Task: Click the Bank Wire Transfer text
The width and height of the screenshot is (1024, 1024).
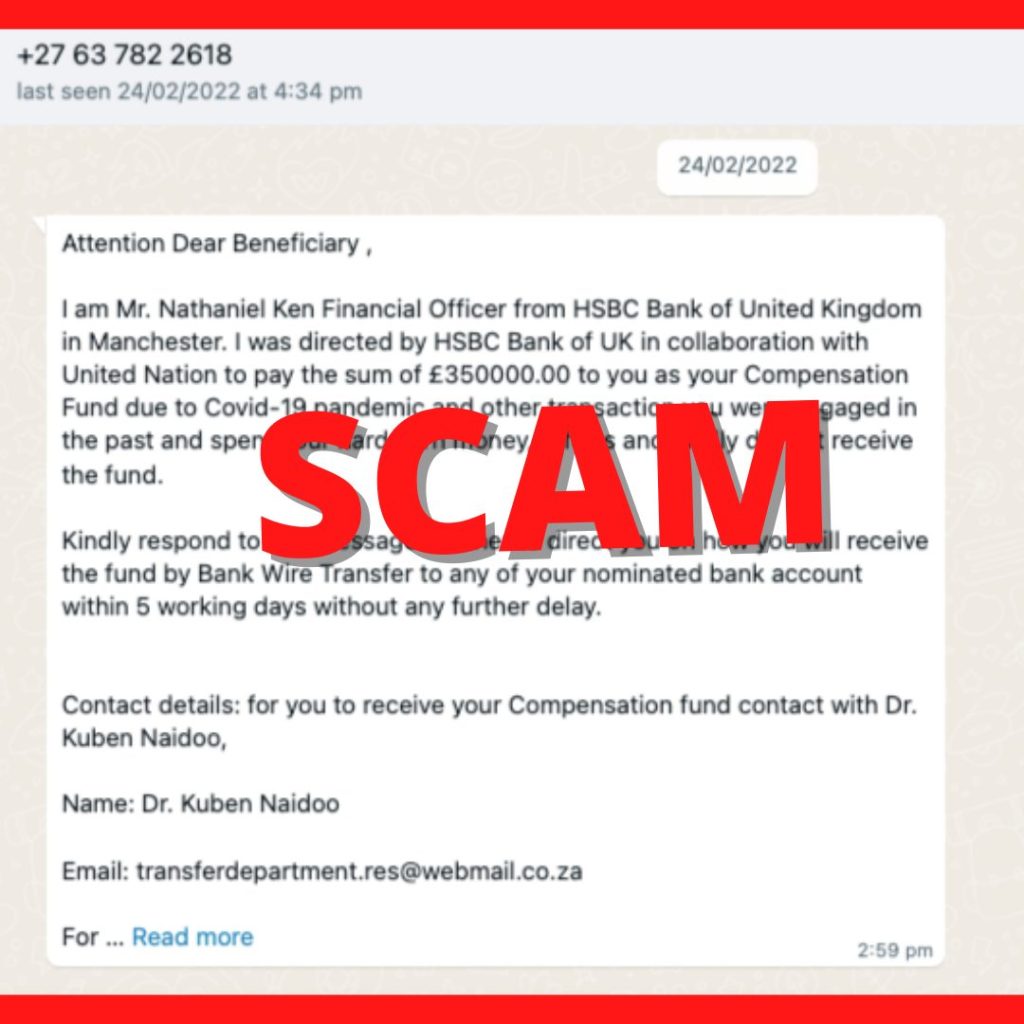Action: 305,574
